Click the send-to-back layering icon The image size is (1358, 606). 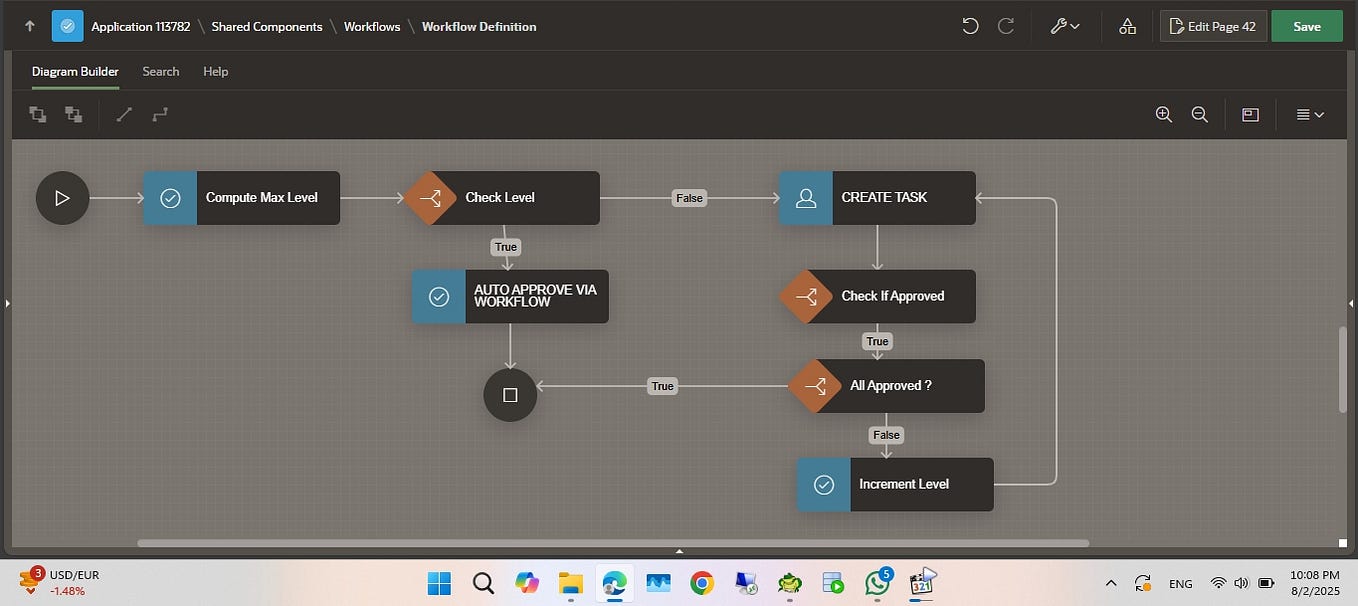[73, 114]
